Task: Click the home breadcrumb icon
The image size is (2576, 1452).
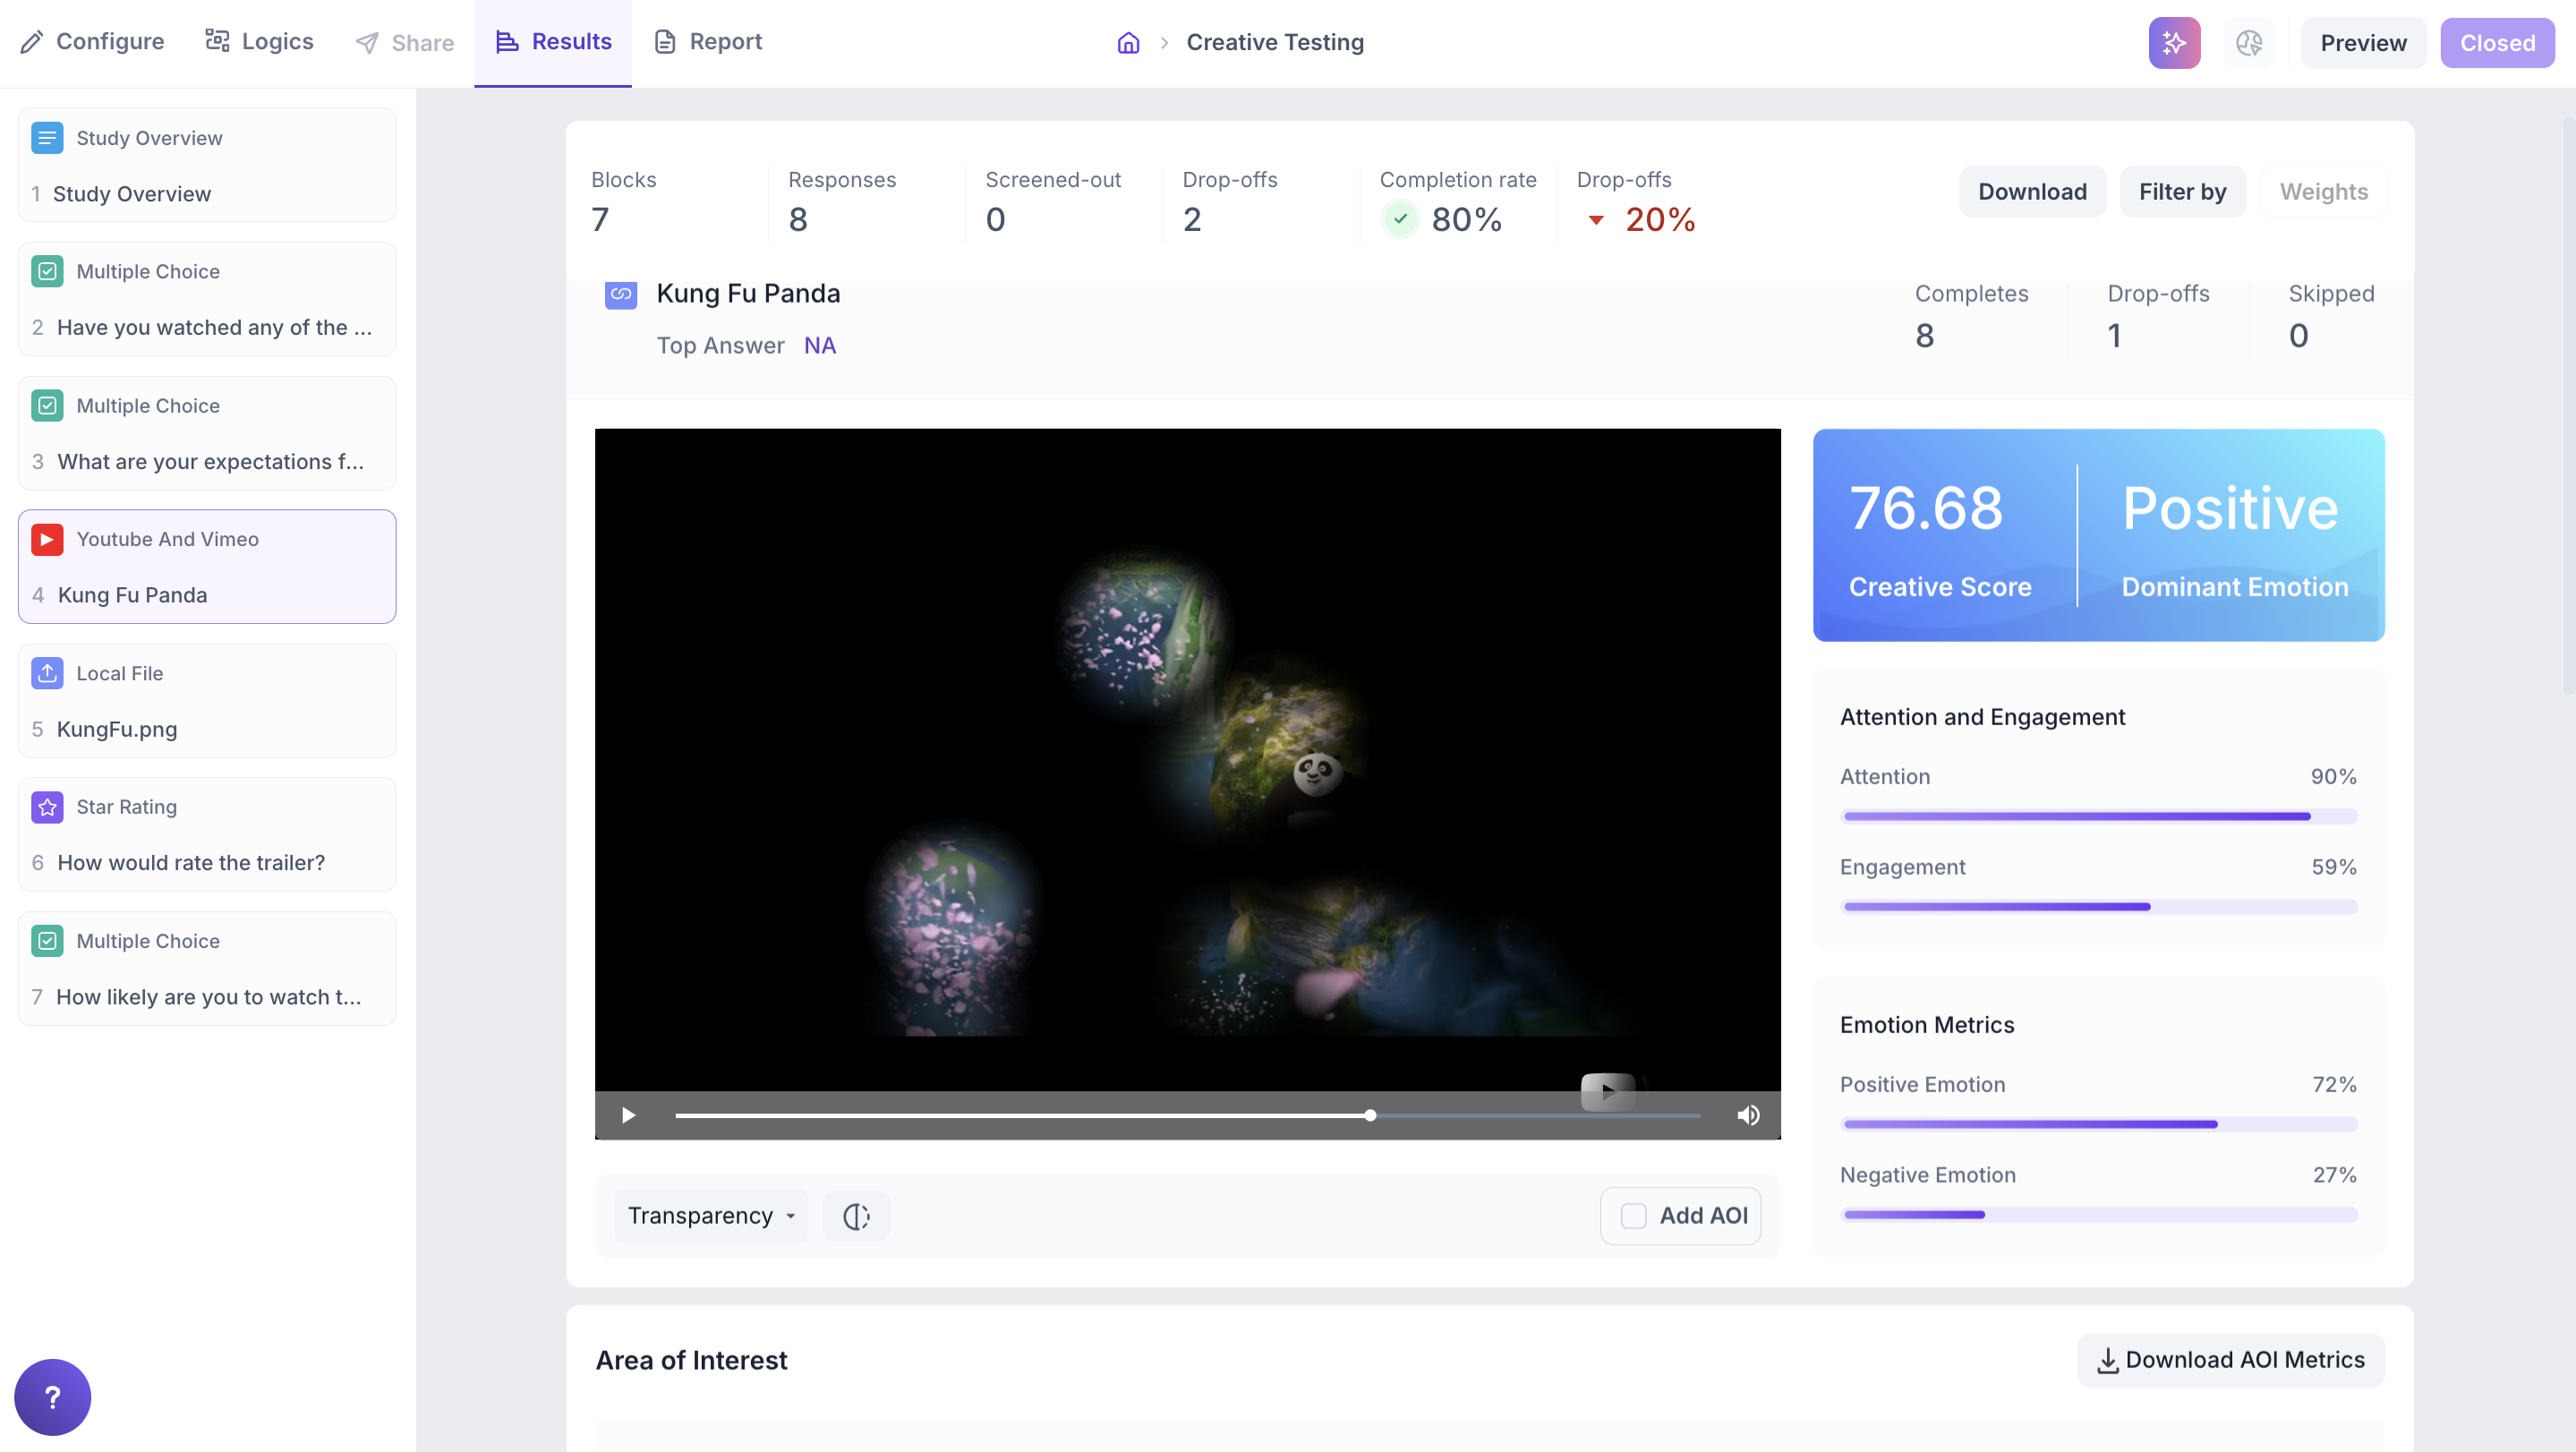Action: (x=1128, y=43)
